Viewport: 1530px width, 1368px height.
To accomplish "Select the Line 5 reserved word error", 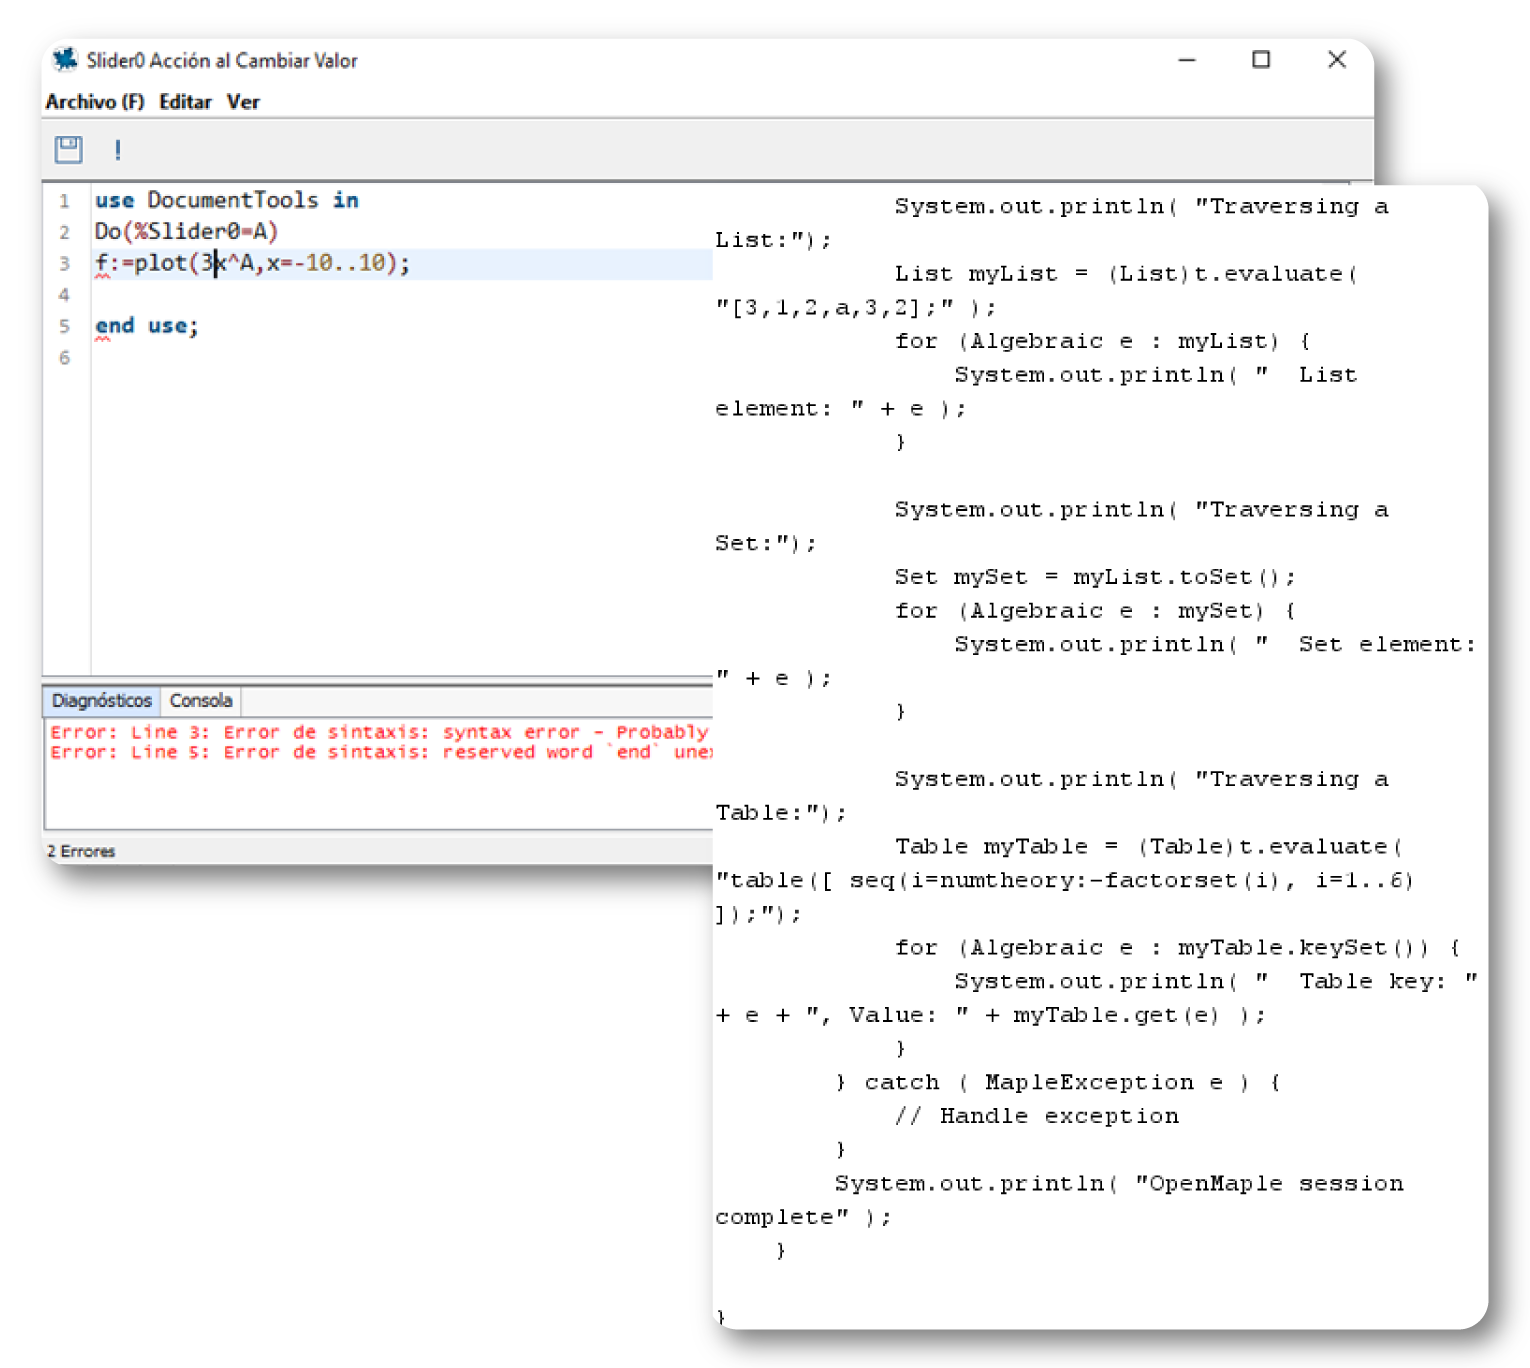I will coord(378,752).
